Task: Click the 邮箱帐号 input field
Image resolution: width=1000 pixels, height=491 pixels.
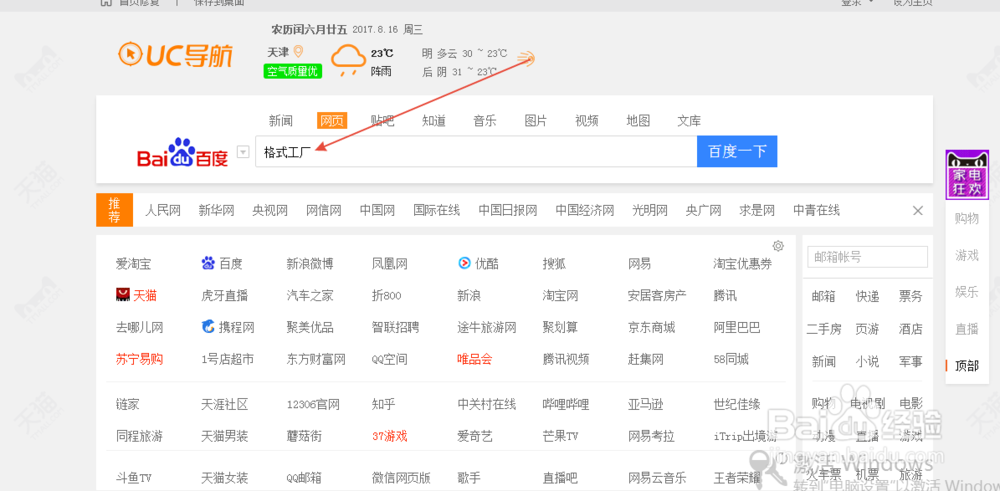Action: pyautogui.click(x=867, y=257)
